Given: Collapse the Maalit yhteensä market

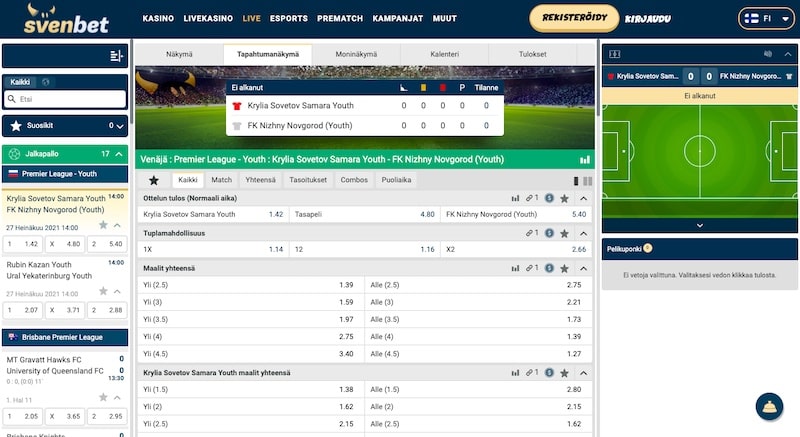Looking at the screenshot, I should point(583,268).
